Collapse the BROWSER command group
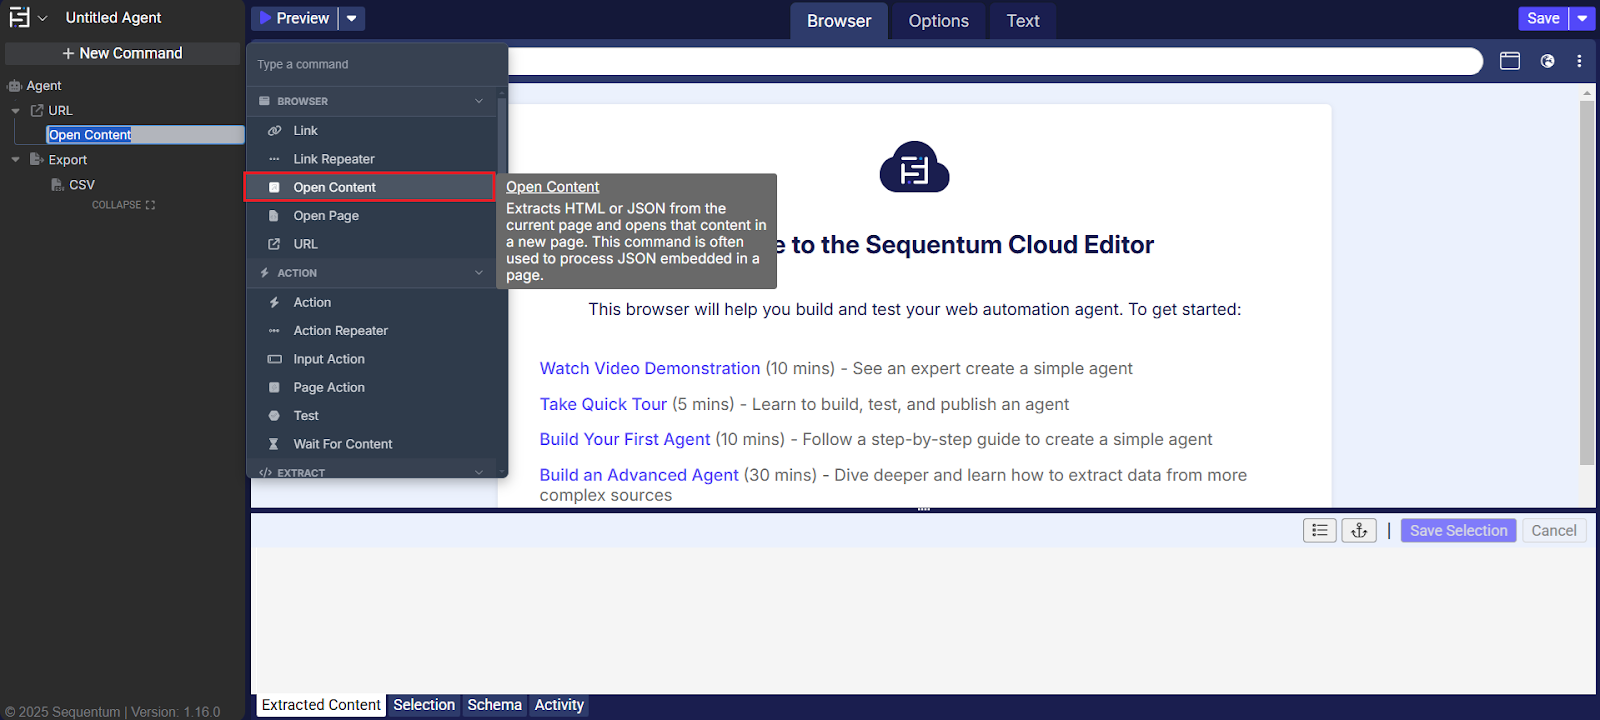 pyautogui.click(x=479, y=101)
